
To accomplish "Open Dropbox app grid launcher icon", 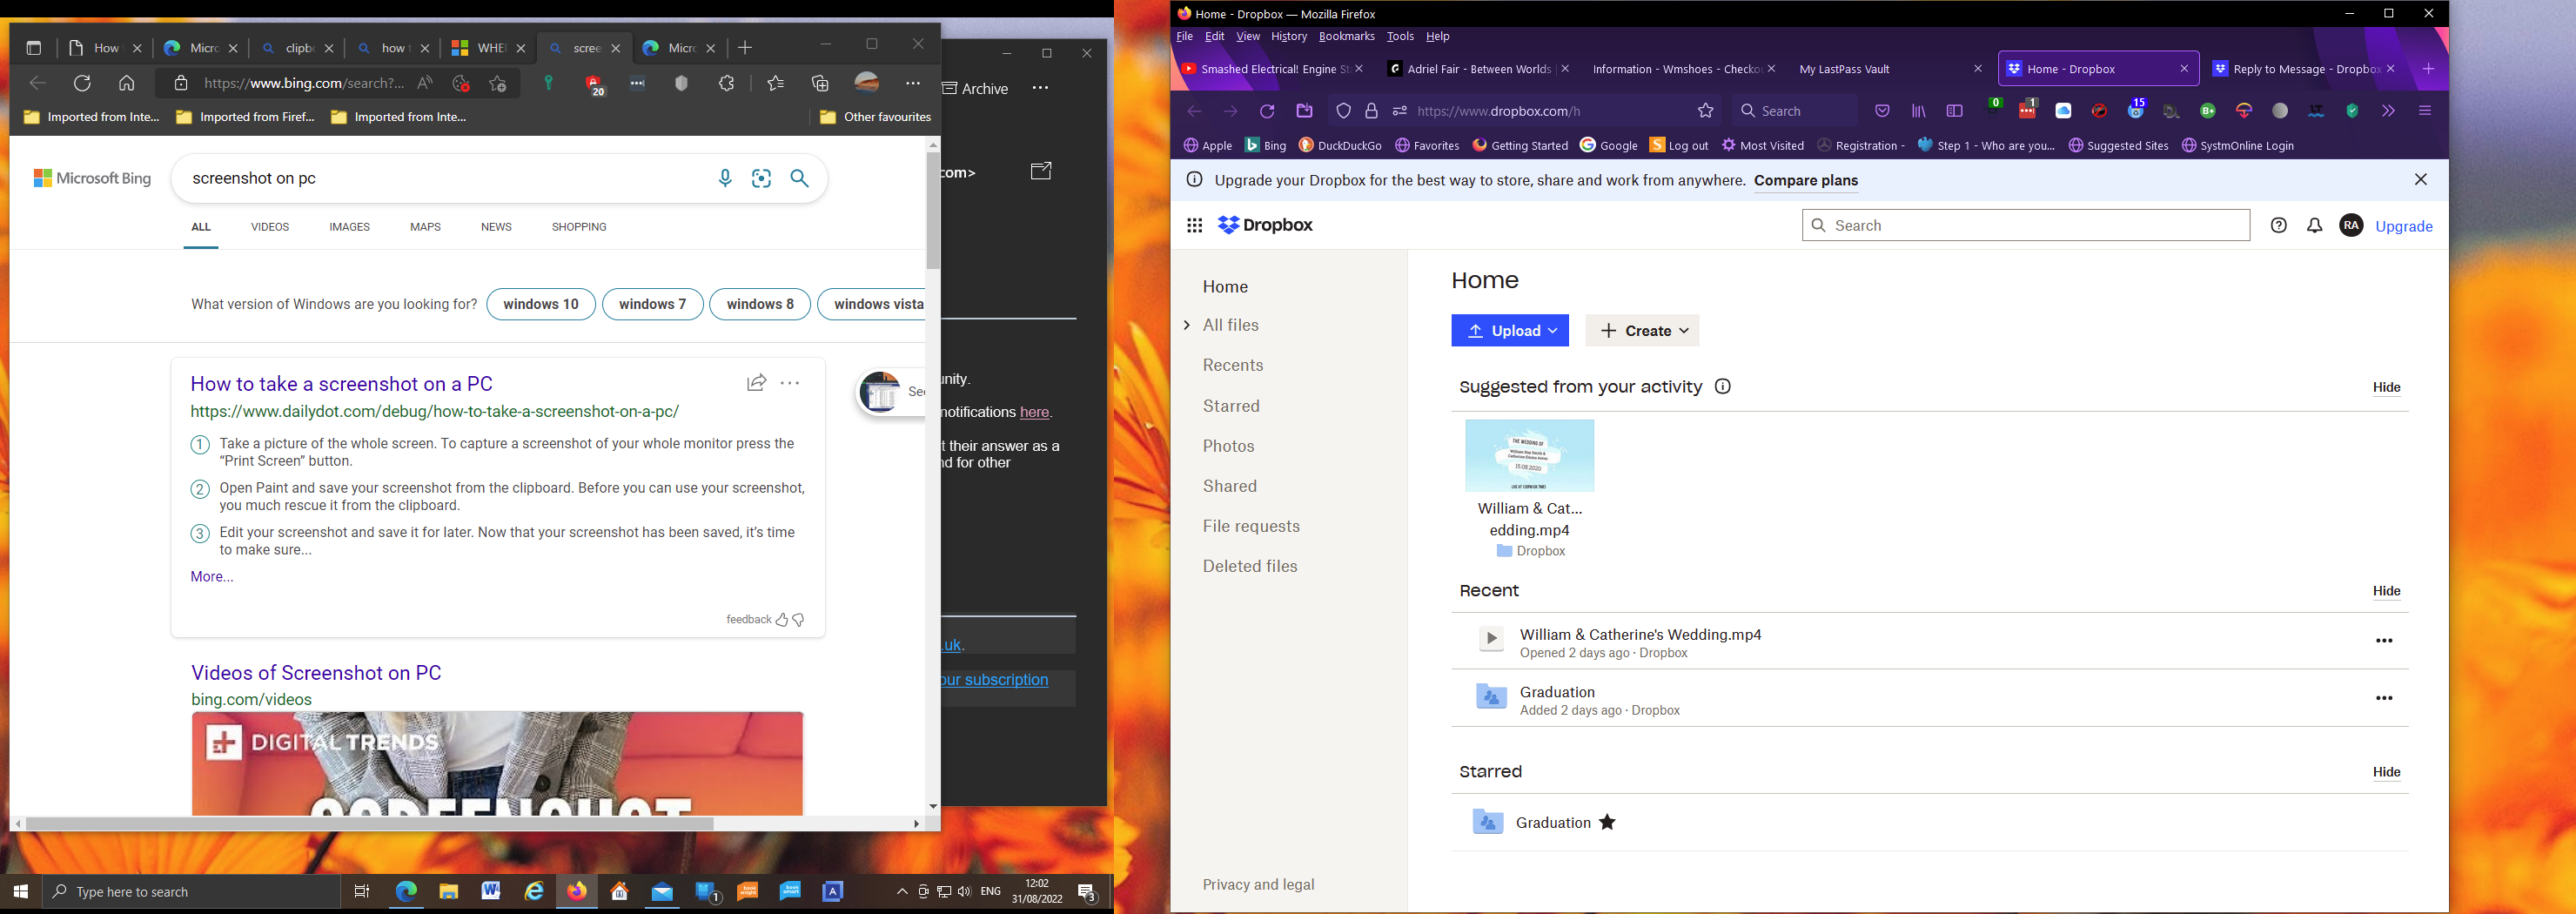I will coord(1194,226).
